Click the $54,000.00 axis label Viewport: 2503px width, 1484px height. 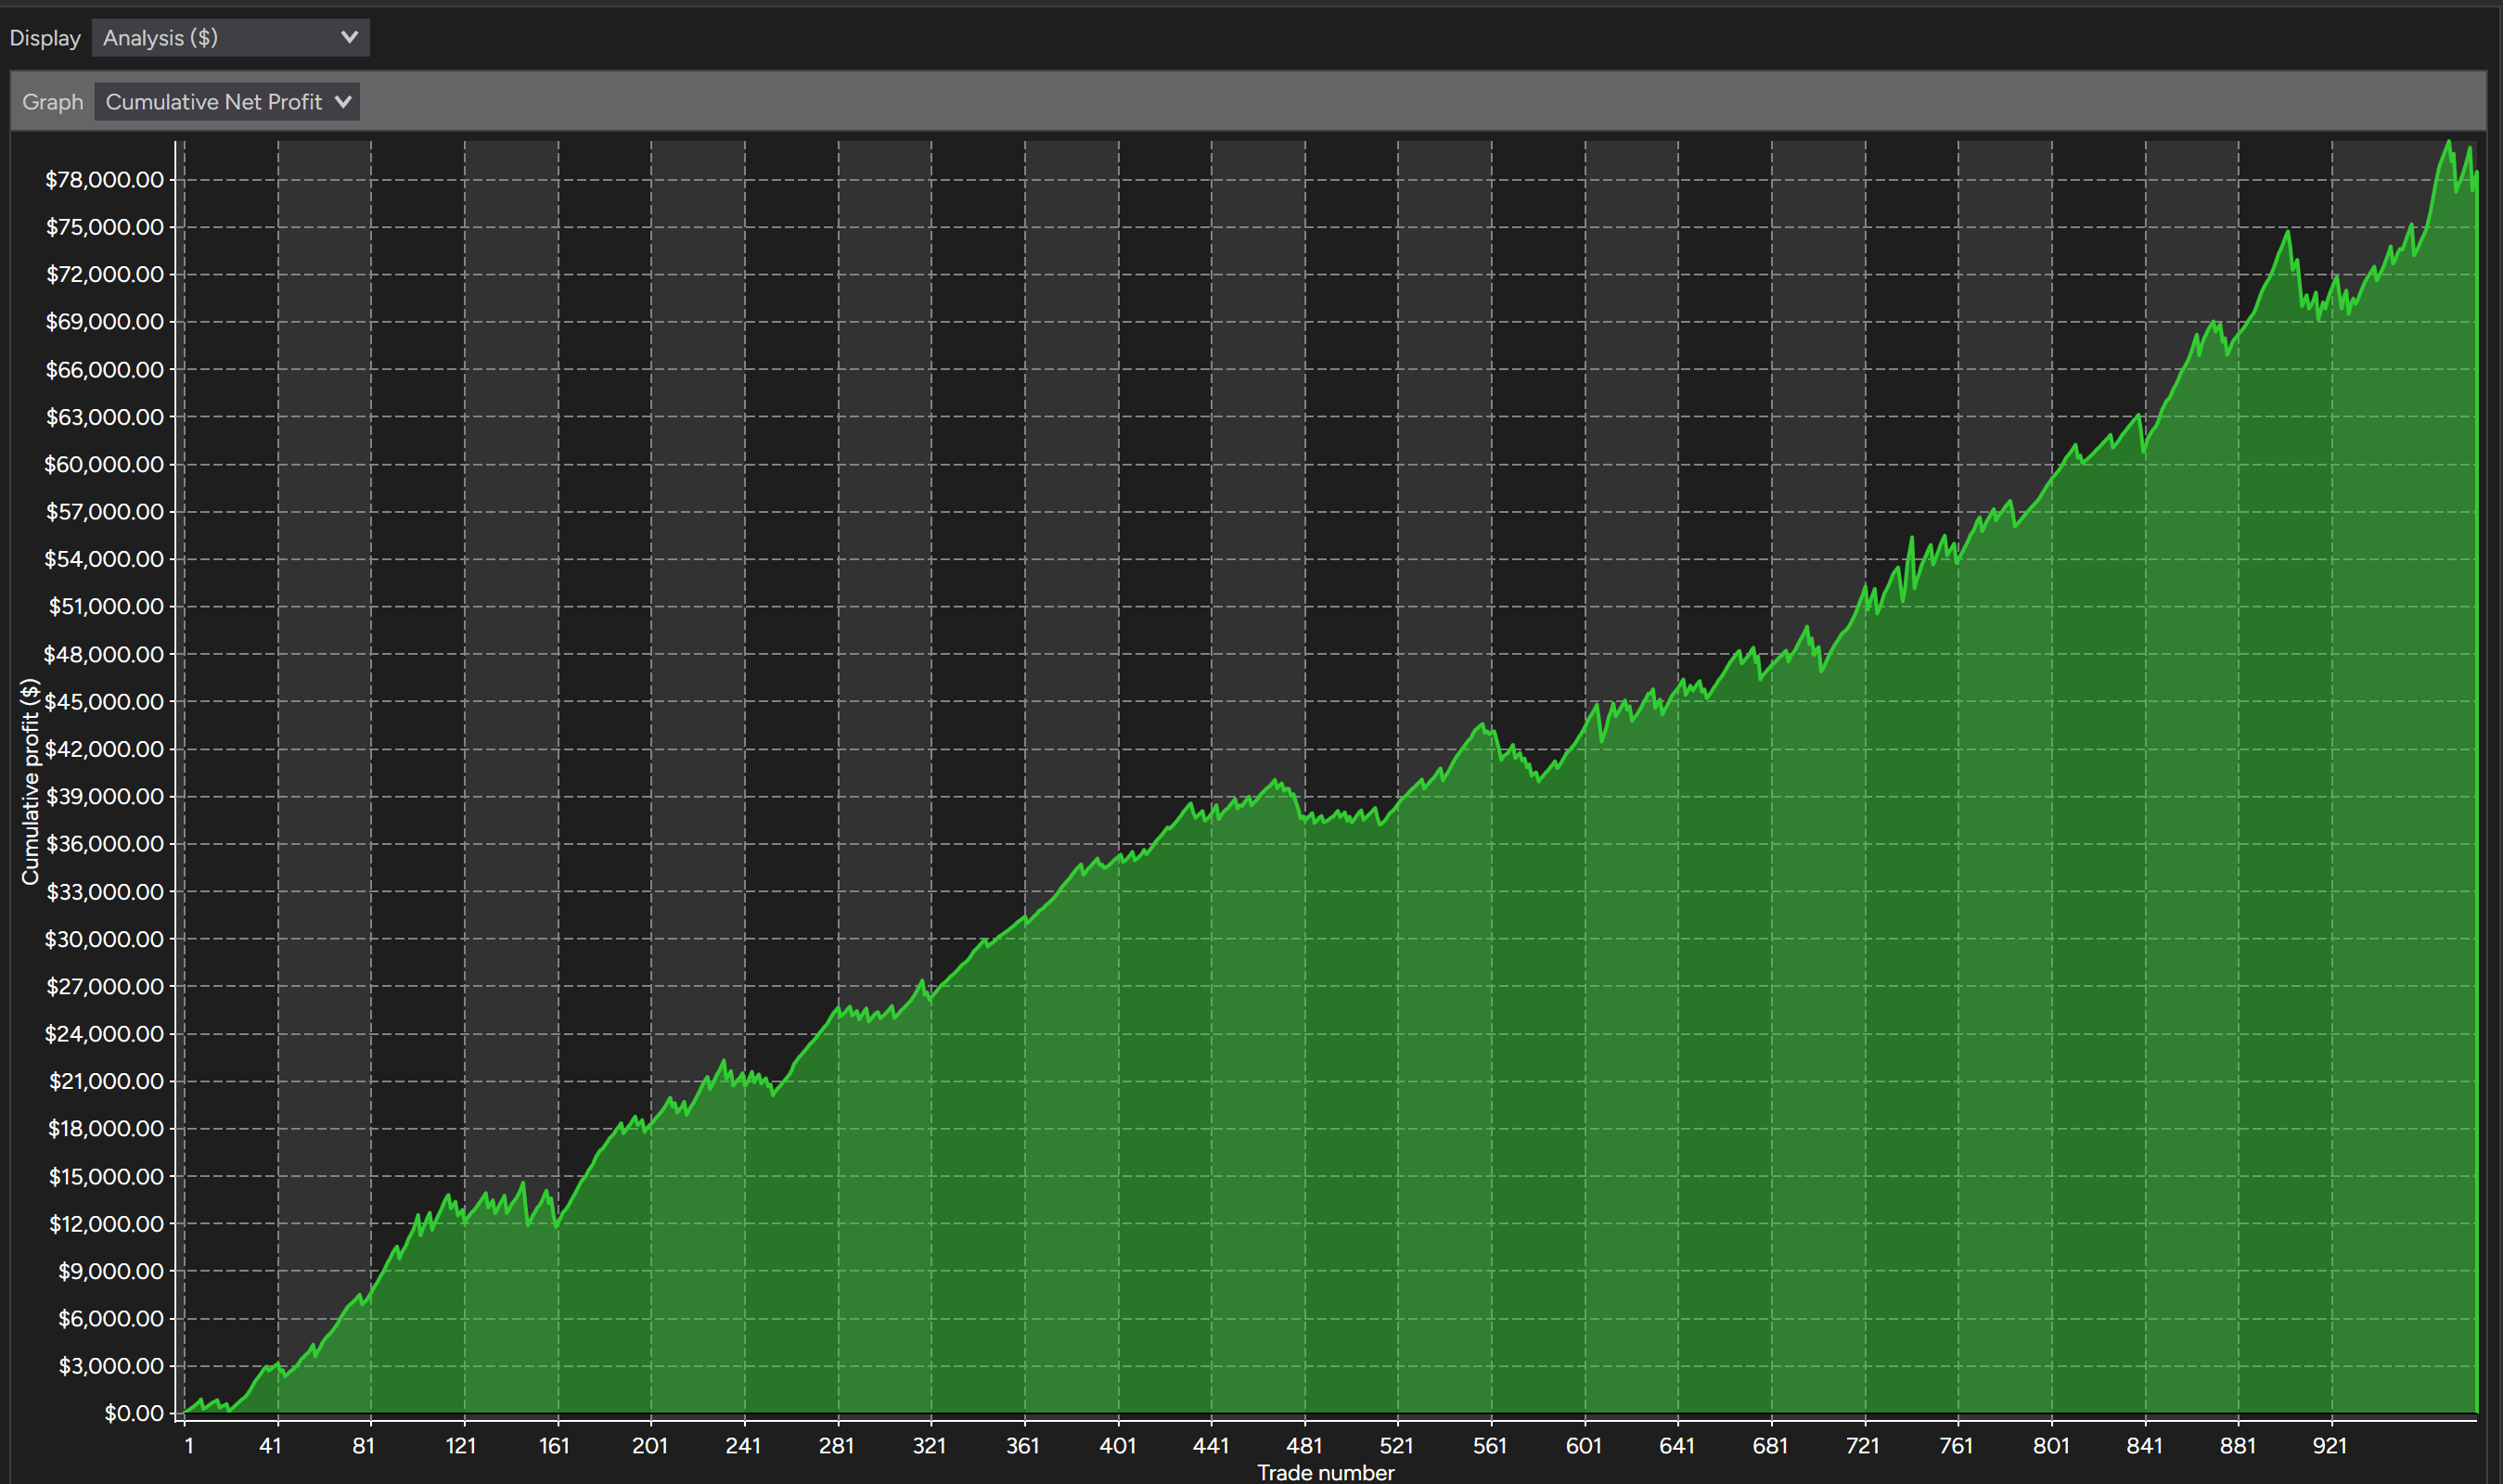104,559
